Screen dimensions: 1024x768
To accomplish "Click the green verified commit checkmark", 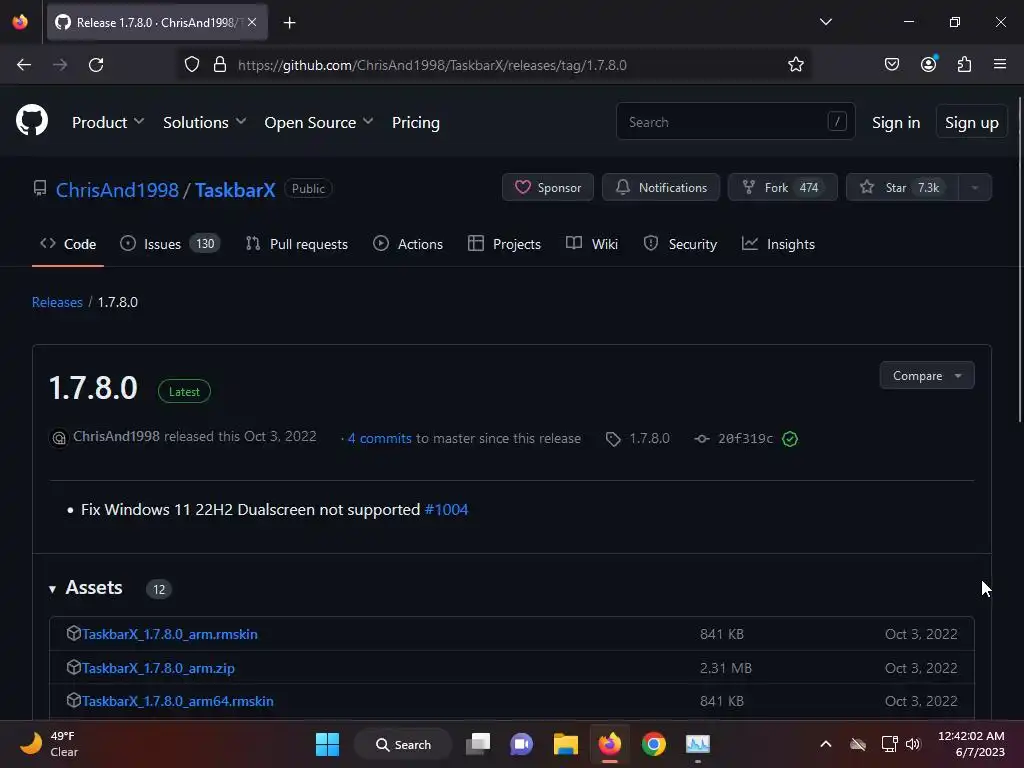I will [x=790, y=439].
